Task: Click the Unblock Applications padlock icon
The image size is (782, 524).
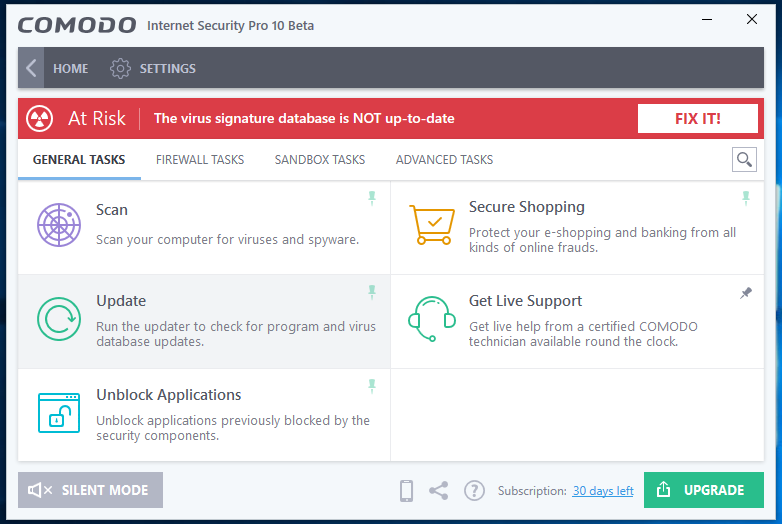Action: [59, 412]
